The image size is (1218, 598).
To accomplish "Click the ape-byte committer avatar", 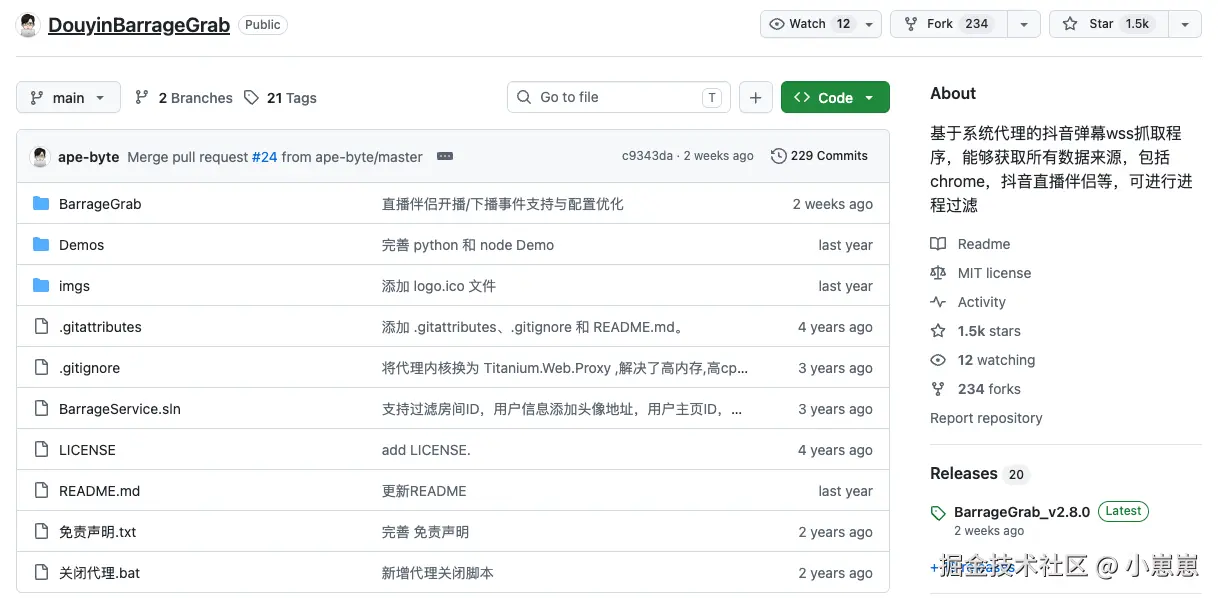I will pos(40,156).
